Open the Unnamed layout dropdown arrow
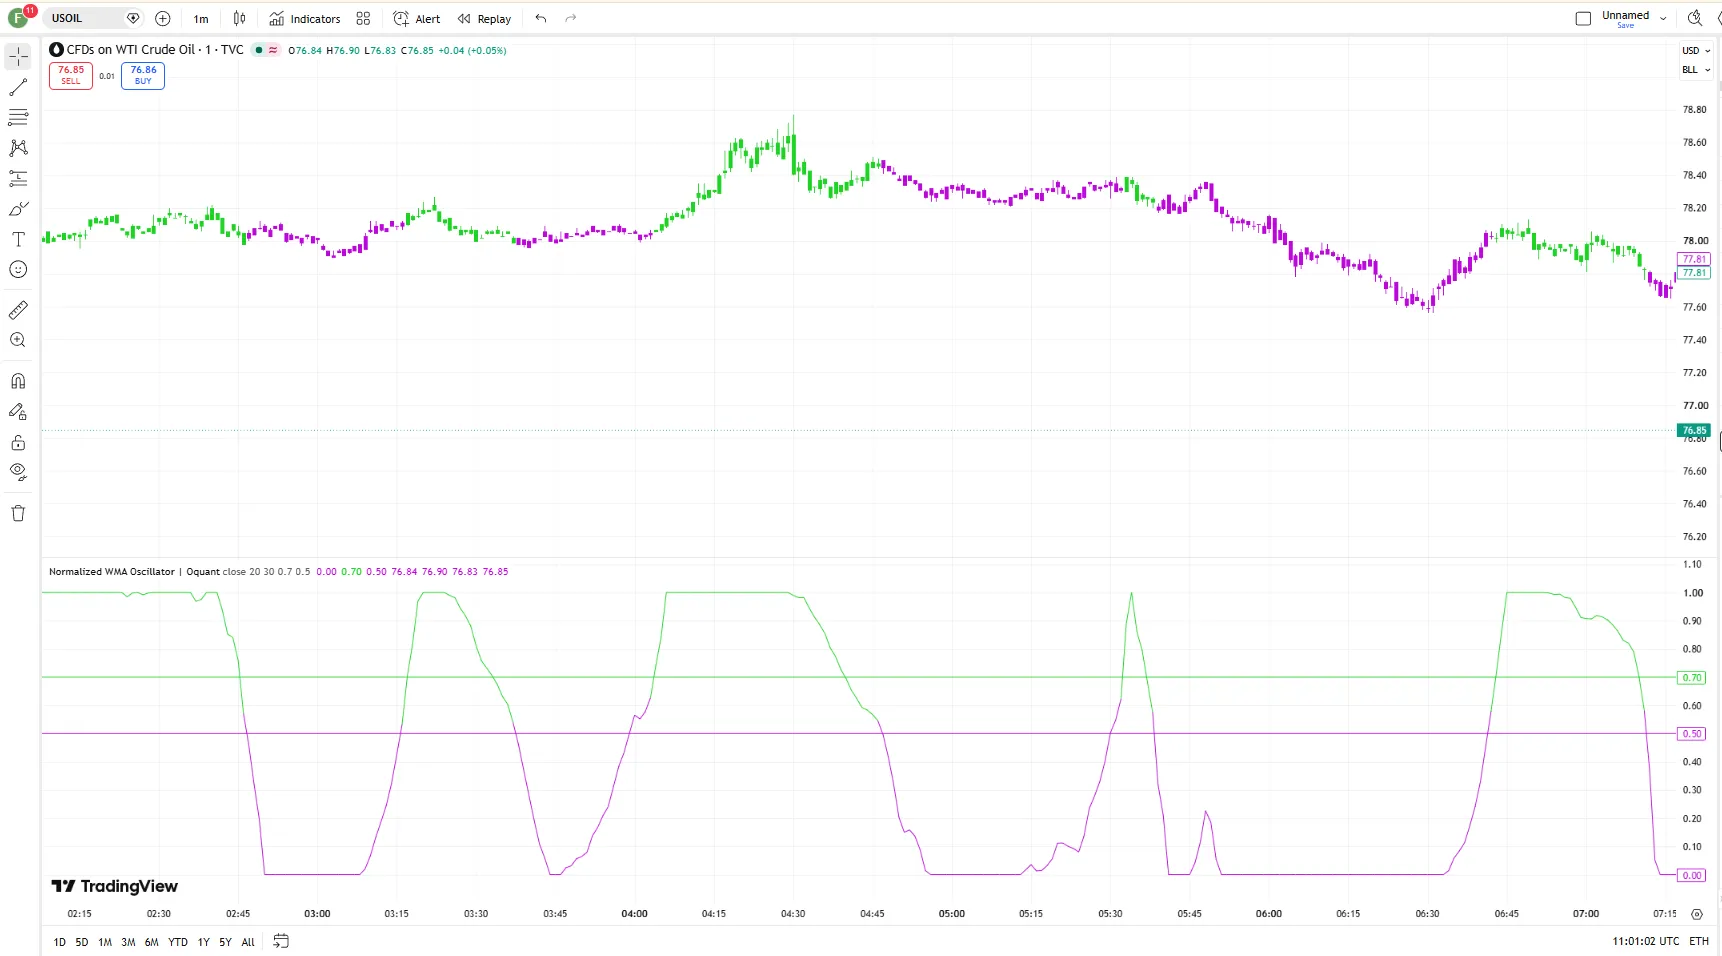The image size is (1722, 956). 1663,18
